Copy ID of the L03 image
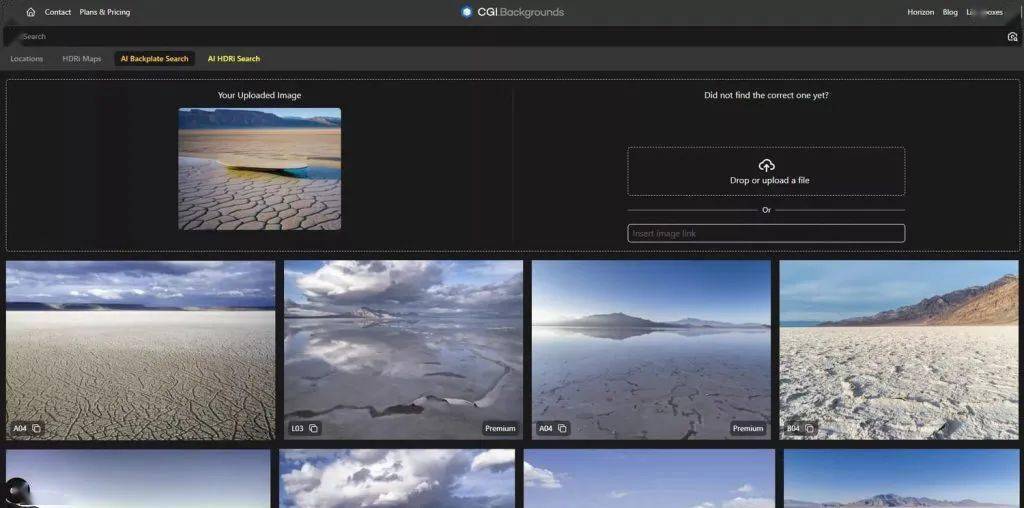The image size is (1024, 508). pos(313,428)
